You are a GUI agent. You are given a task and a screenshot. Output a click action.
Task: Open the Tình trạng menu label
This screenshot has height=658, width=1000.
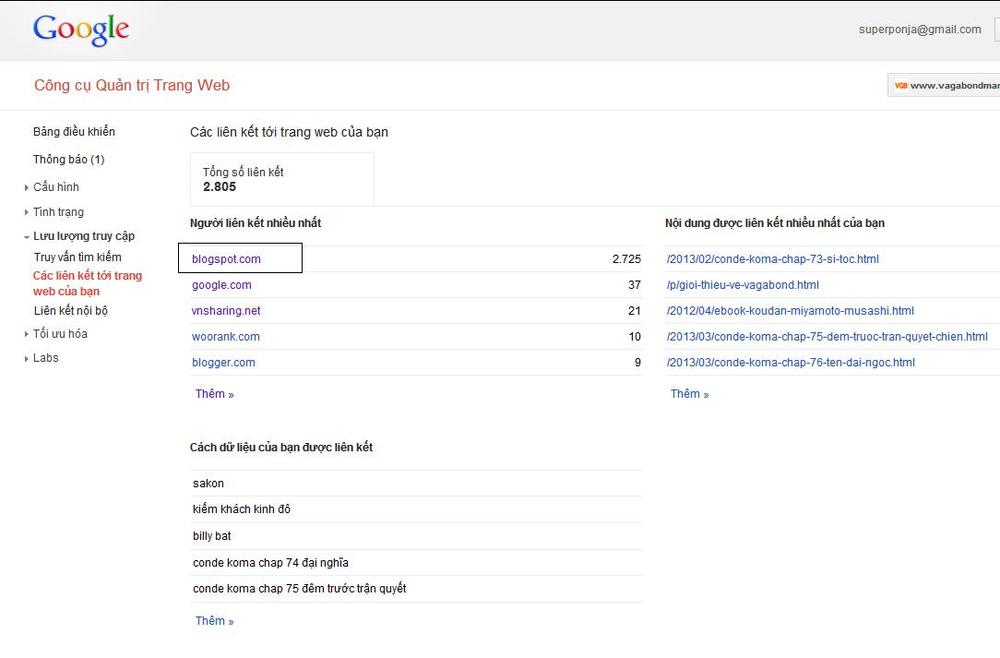pos(59,212)
